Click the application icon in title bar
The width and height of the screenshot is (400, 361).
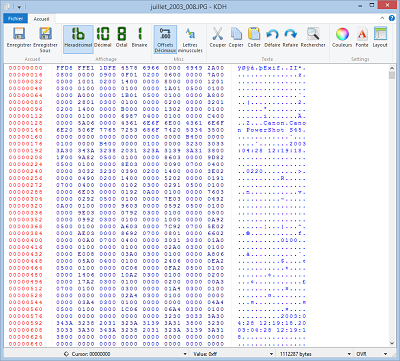[8, 6]
